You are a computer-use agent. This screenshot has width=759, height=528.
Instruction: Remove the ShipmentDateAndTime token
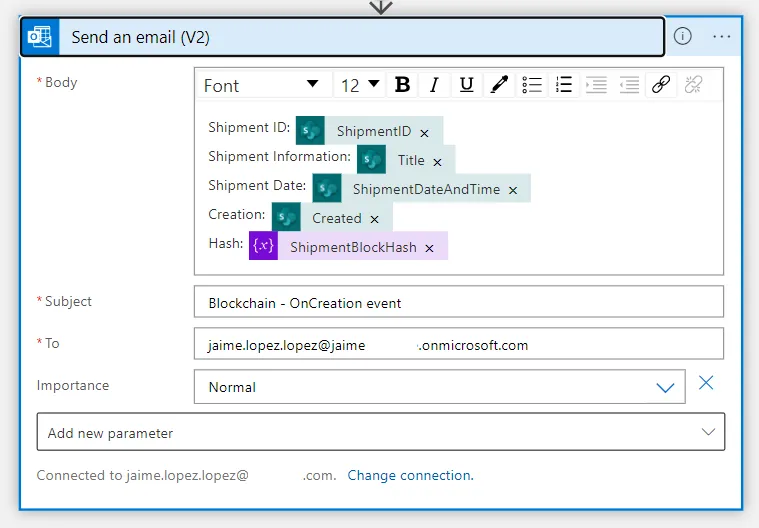point(513,191)
